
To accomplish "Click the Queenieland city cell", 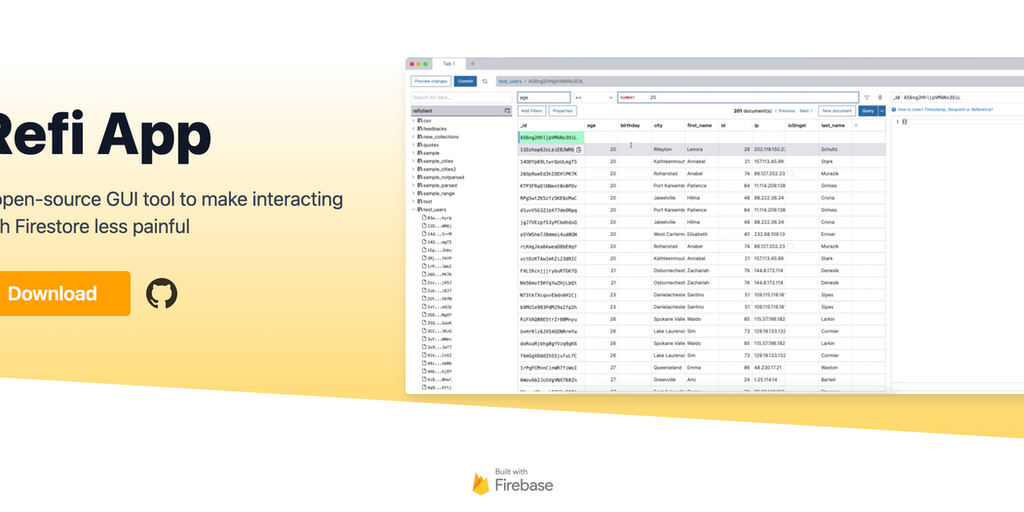I will [668, 367].
